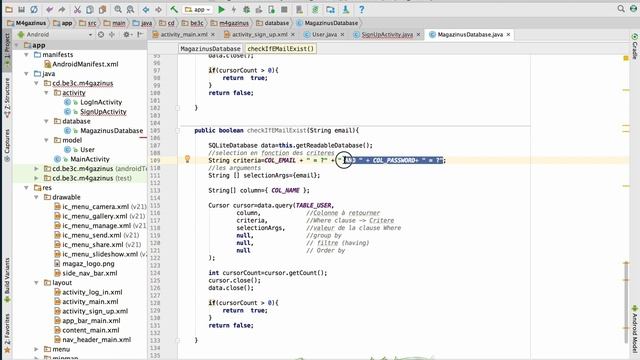This screenshot has width=640, height=360.
Task: Click the Replace magnifier icon
Action: 130,9
